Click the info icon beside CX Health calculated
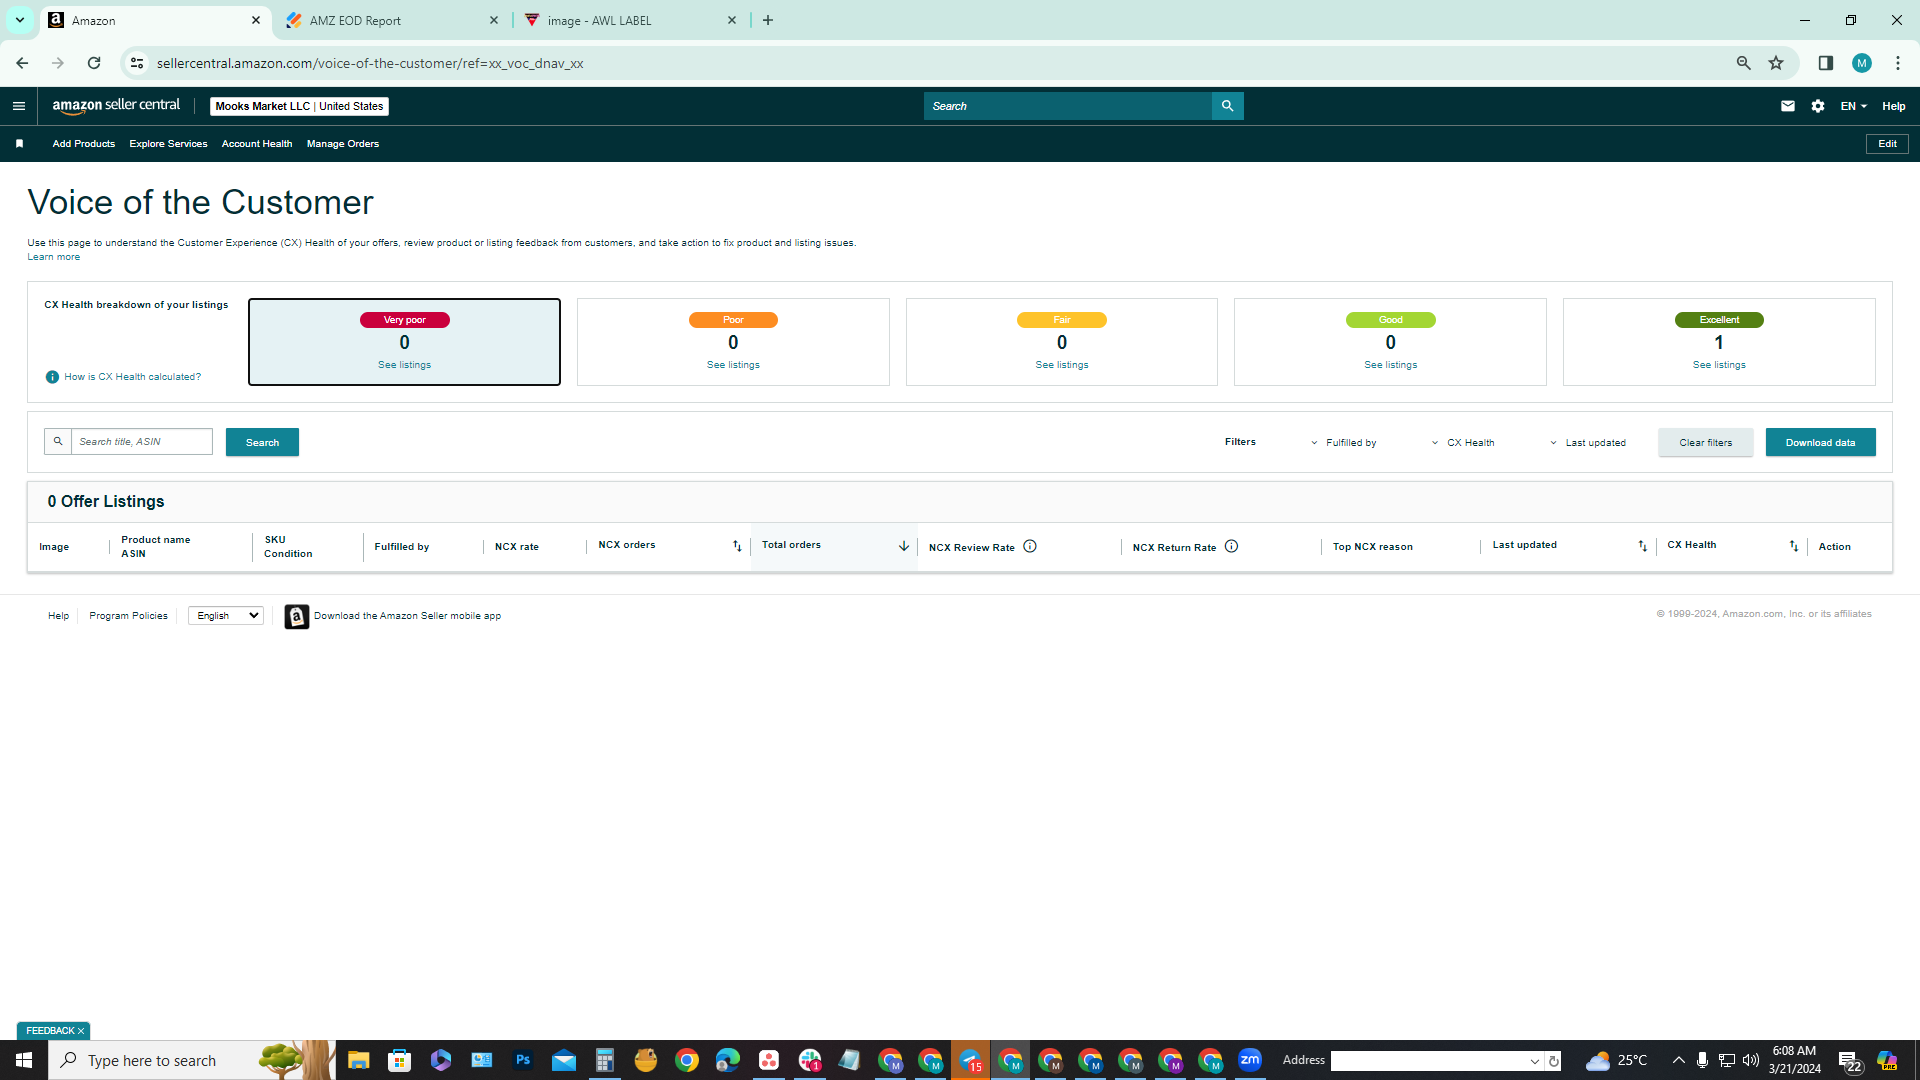This screenshot has height=1080, width=1920. pyautogui.click(x=52, y=377)
